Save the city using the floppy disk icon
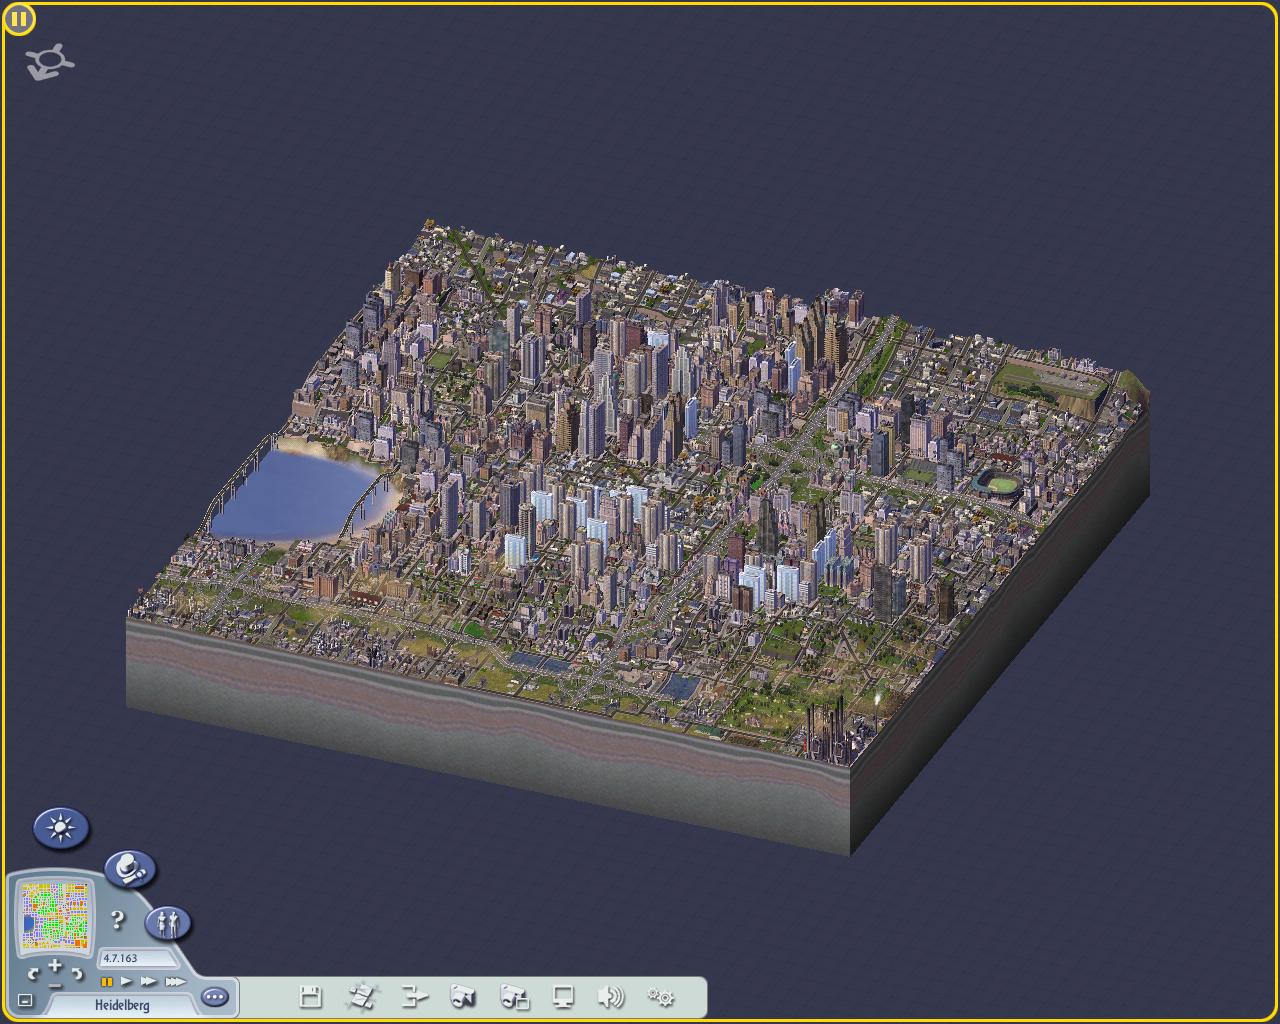 pos(311,996)
